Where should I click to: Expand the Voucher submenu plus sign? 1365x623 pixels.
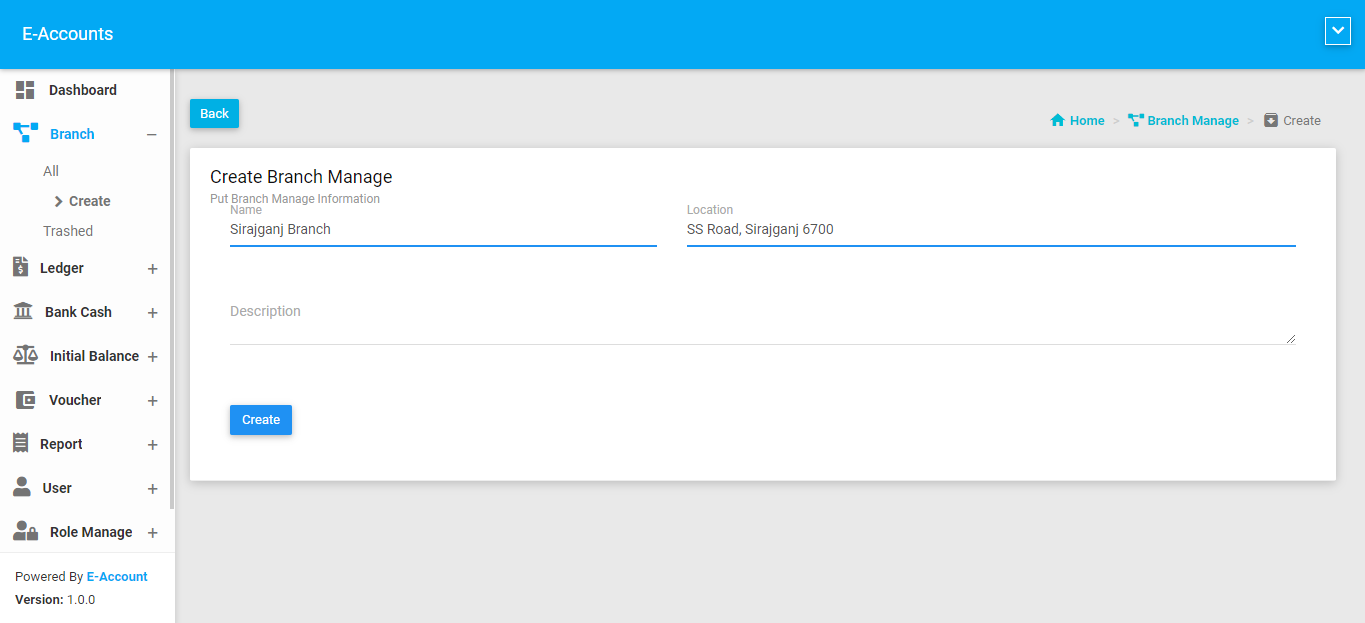point(152,401)
